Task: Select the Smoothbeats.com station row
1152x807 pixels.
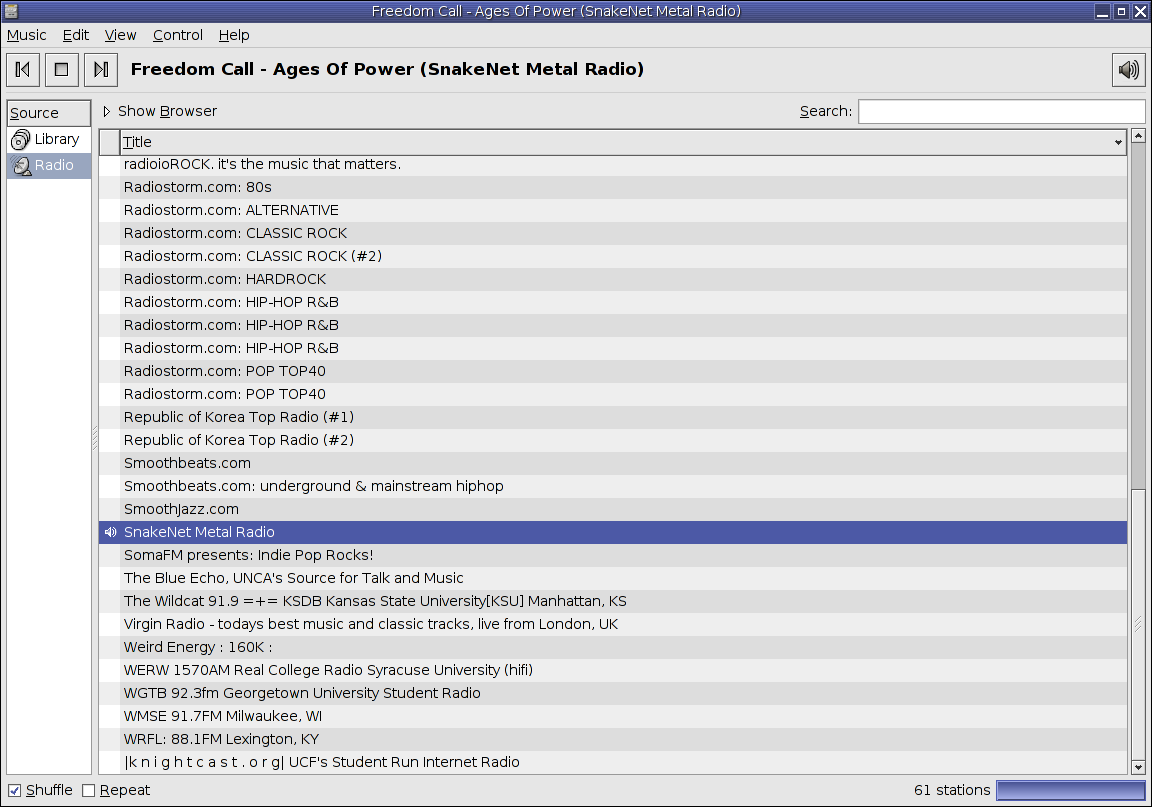Action: tap(613, 463)
